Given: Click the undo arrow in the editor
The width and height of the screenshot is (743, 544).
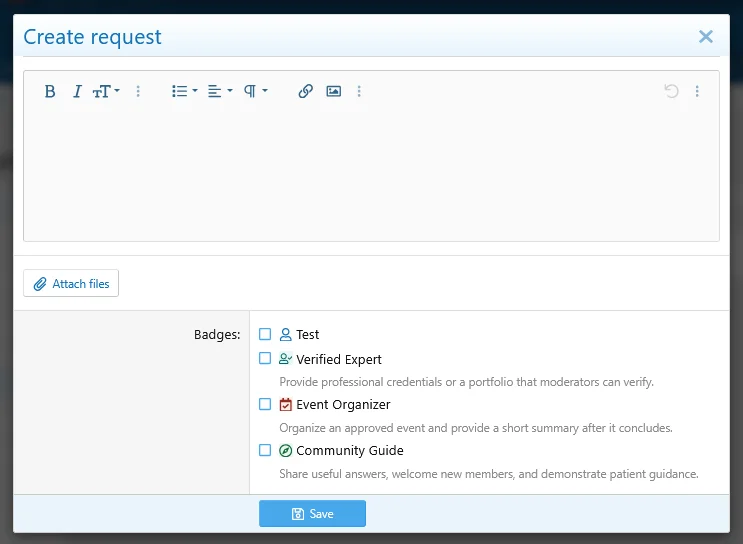Looking at the screenshot, I should coord(671,91).
